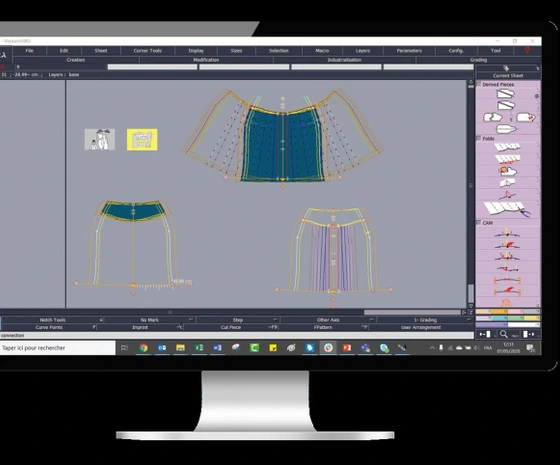Open the Other Axis dropdown
The image size is (560, 465).
click(328, 320)
